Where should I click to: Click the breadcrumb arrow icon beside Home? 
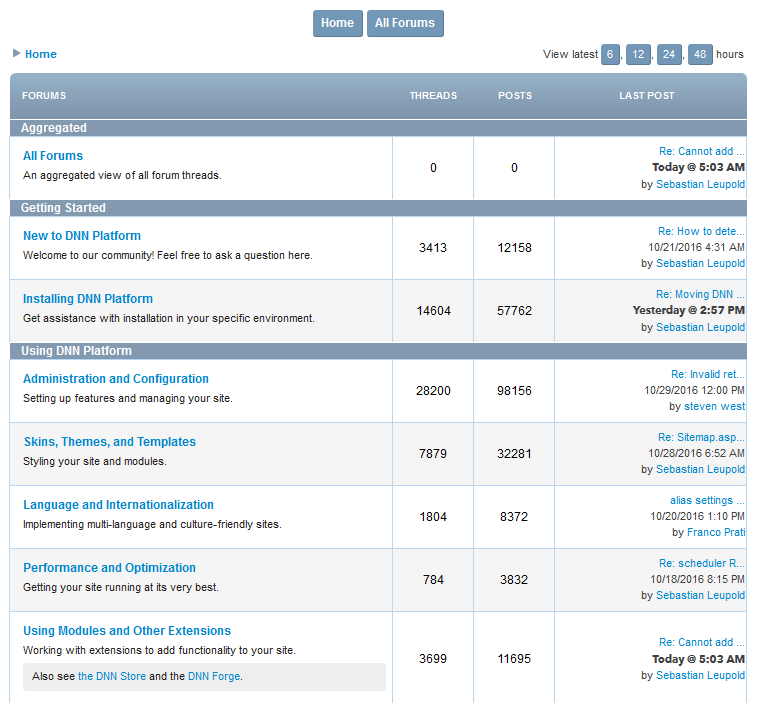17,53
